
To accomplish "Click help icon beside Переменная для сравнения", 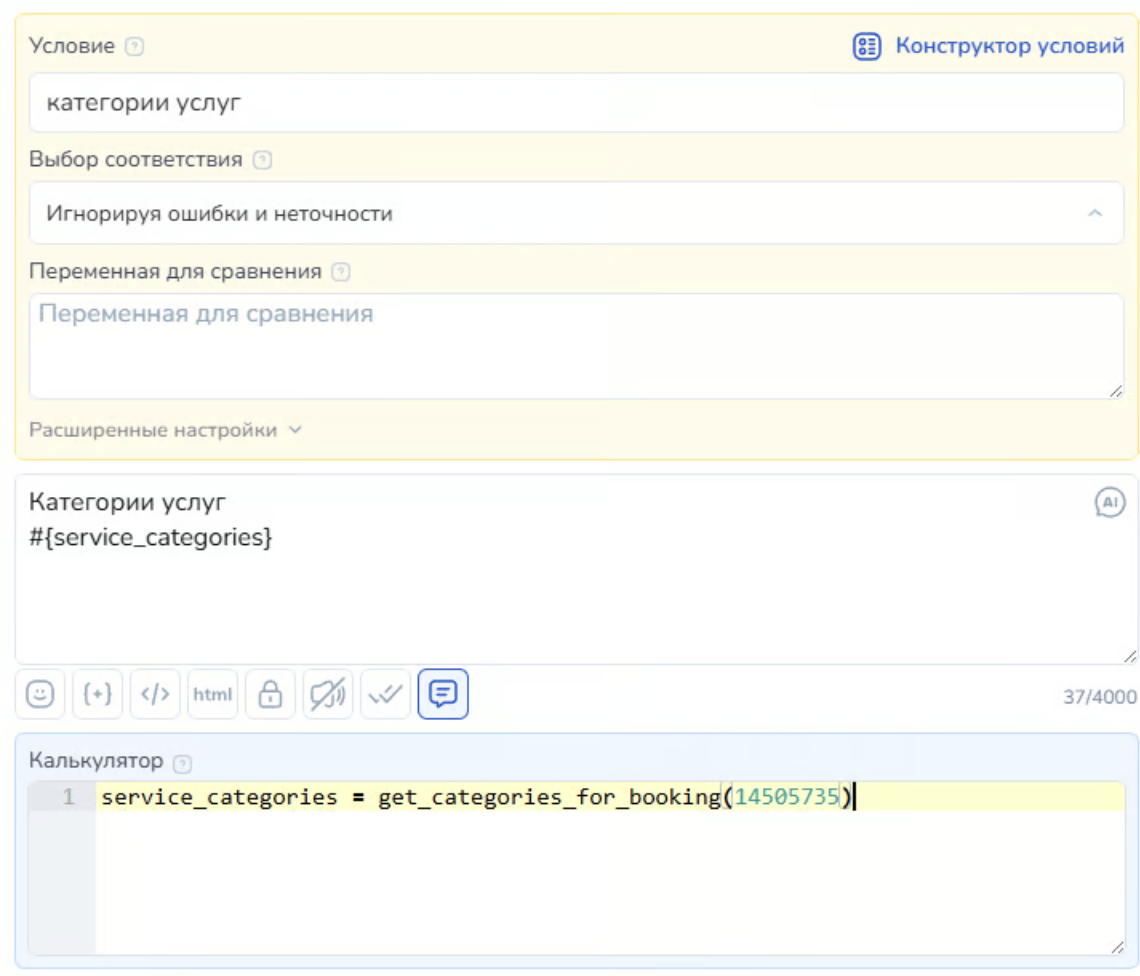I will tap(341, 272).
